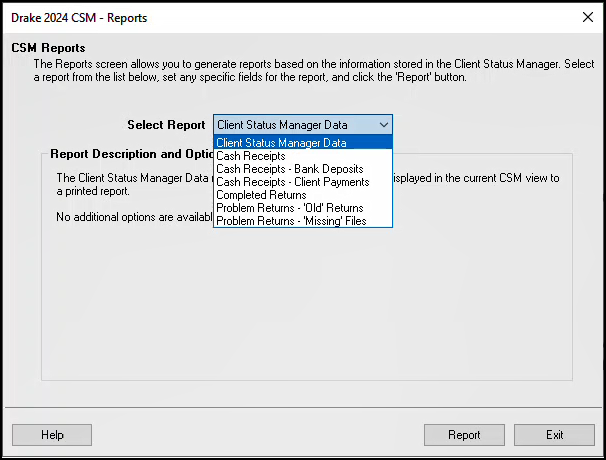606x460 pixels.
Task: Click the Help button
Action: [52, 435]
